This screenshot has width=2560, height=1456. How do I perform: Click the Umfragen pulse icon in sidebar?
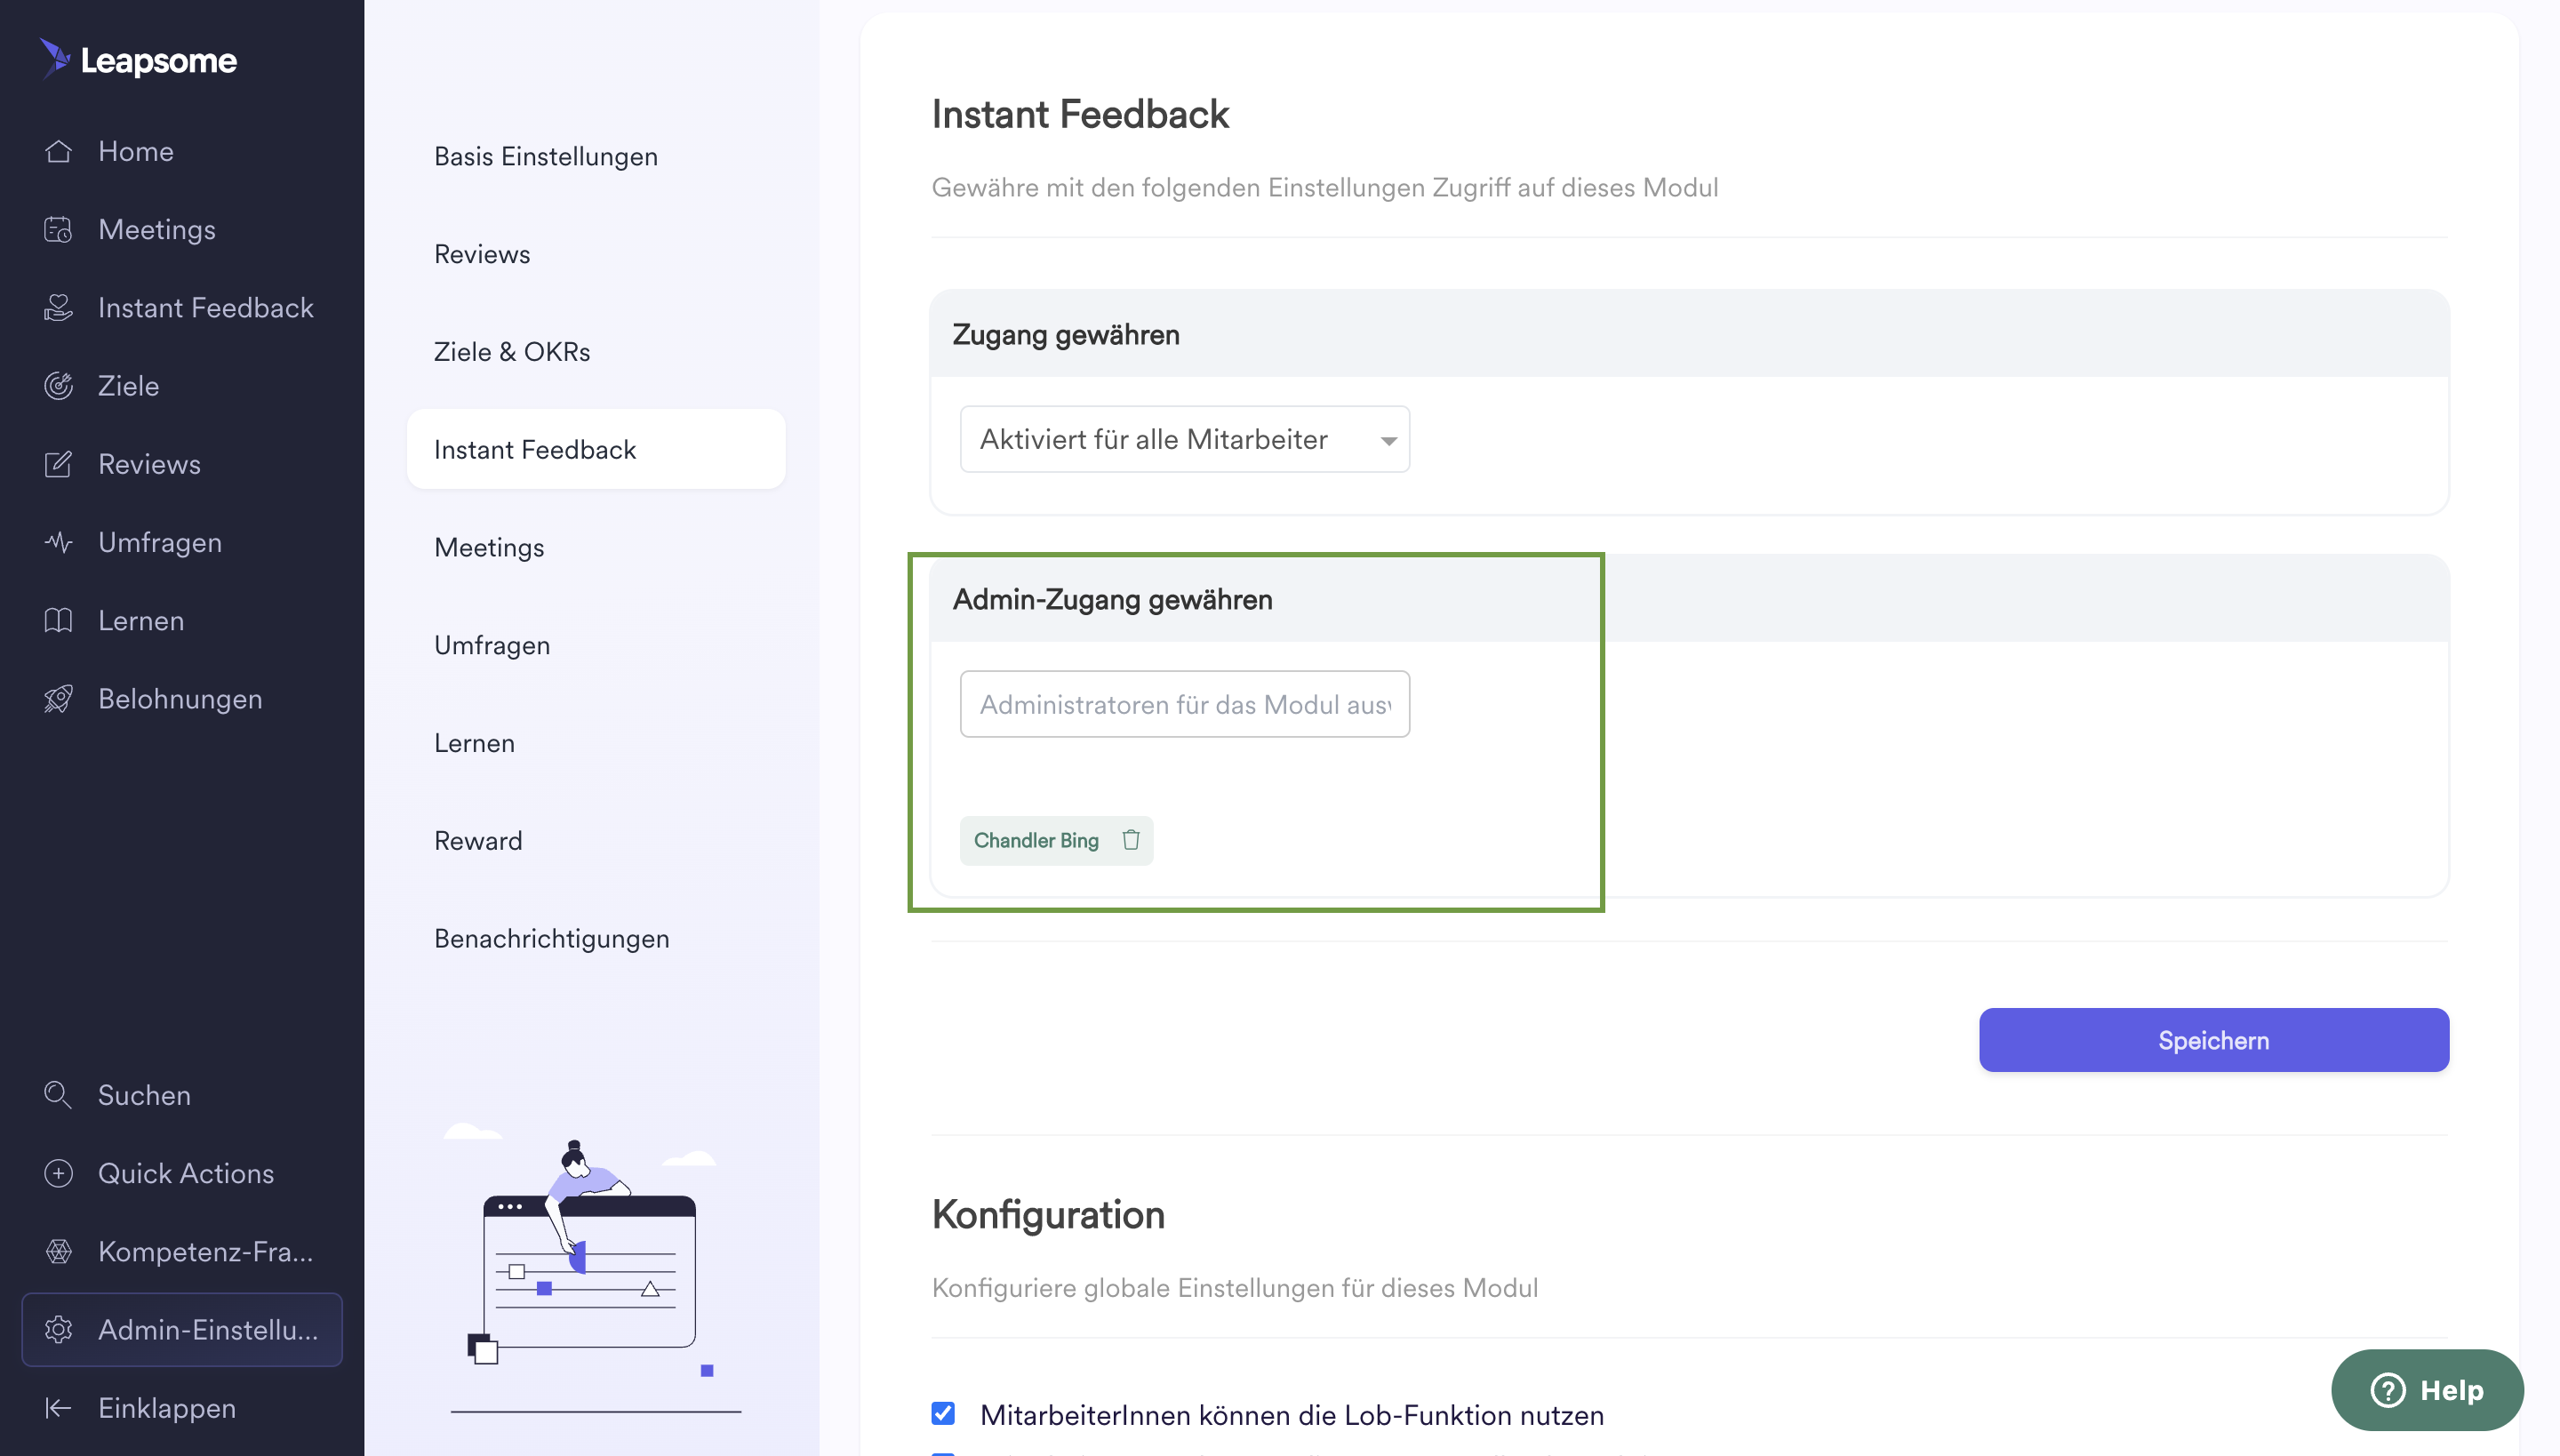pos(58,542)
